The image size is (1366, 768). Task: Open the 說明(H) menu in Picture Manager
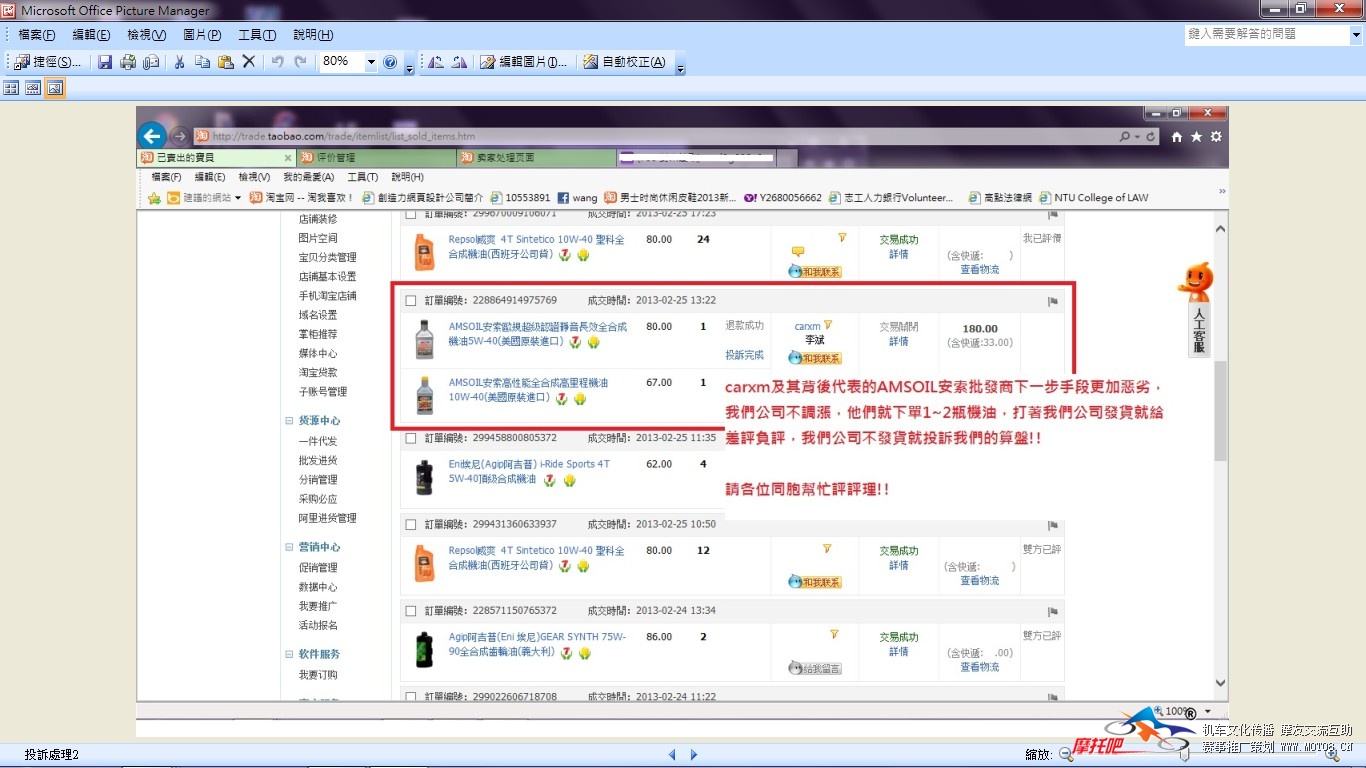[x=313, y=35]
